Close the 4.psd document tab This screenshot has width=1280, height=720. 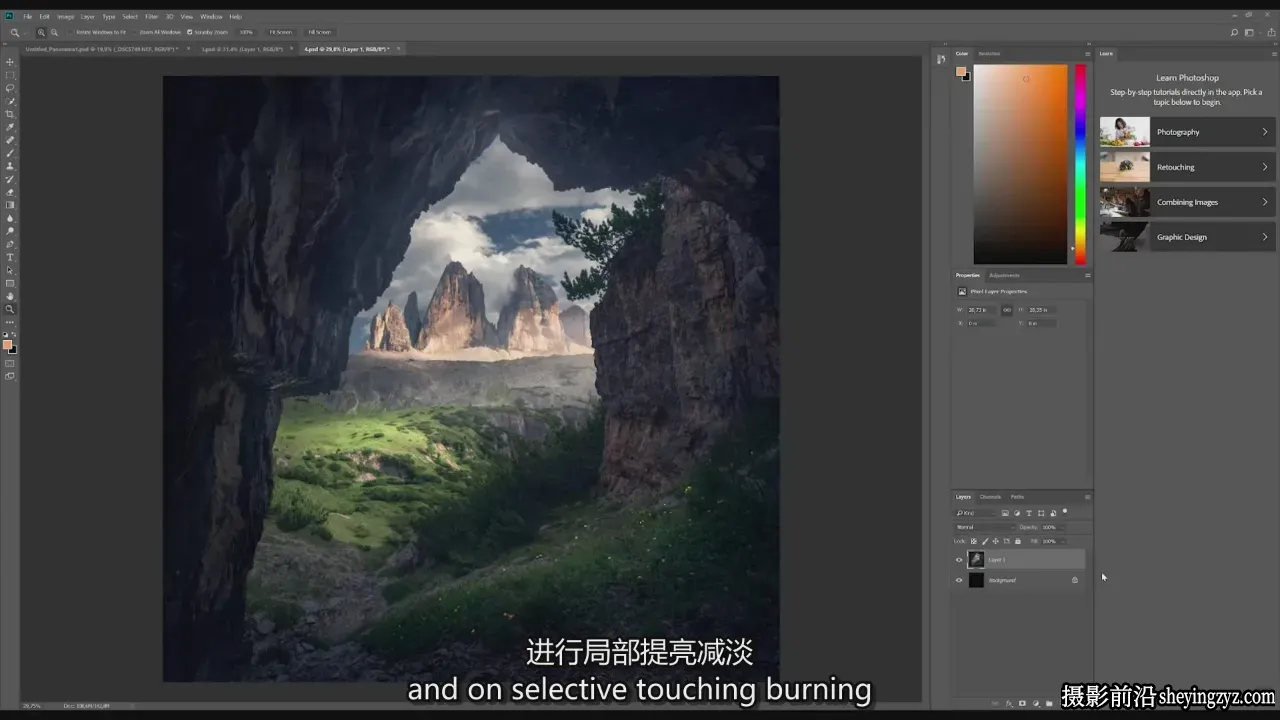click(400, 48)
